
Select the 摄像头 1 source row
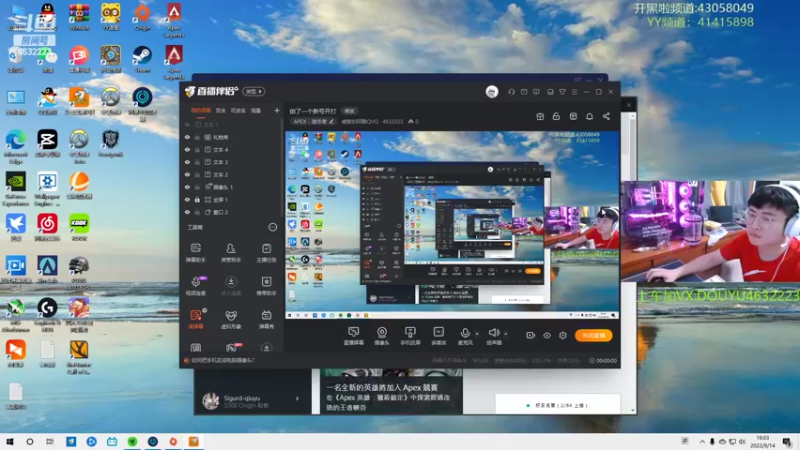point(231,187)
